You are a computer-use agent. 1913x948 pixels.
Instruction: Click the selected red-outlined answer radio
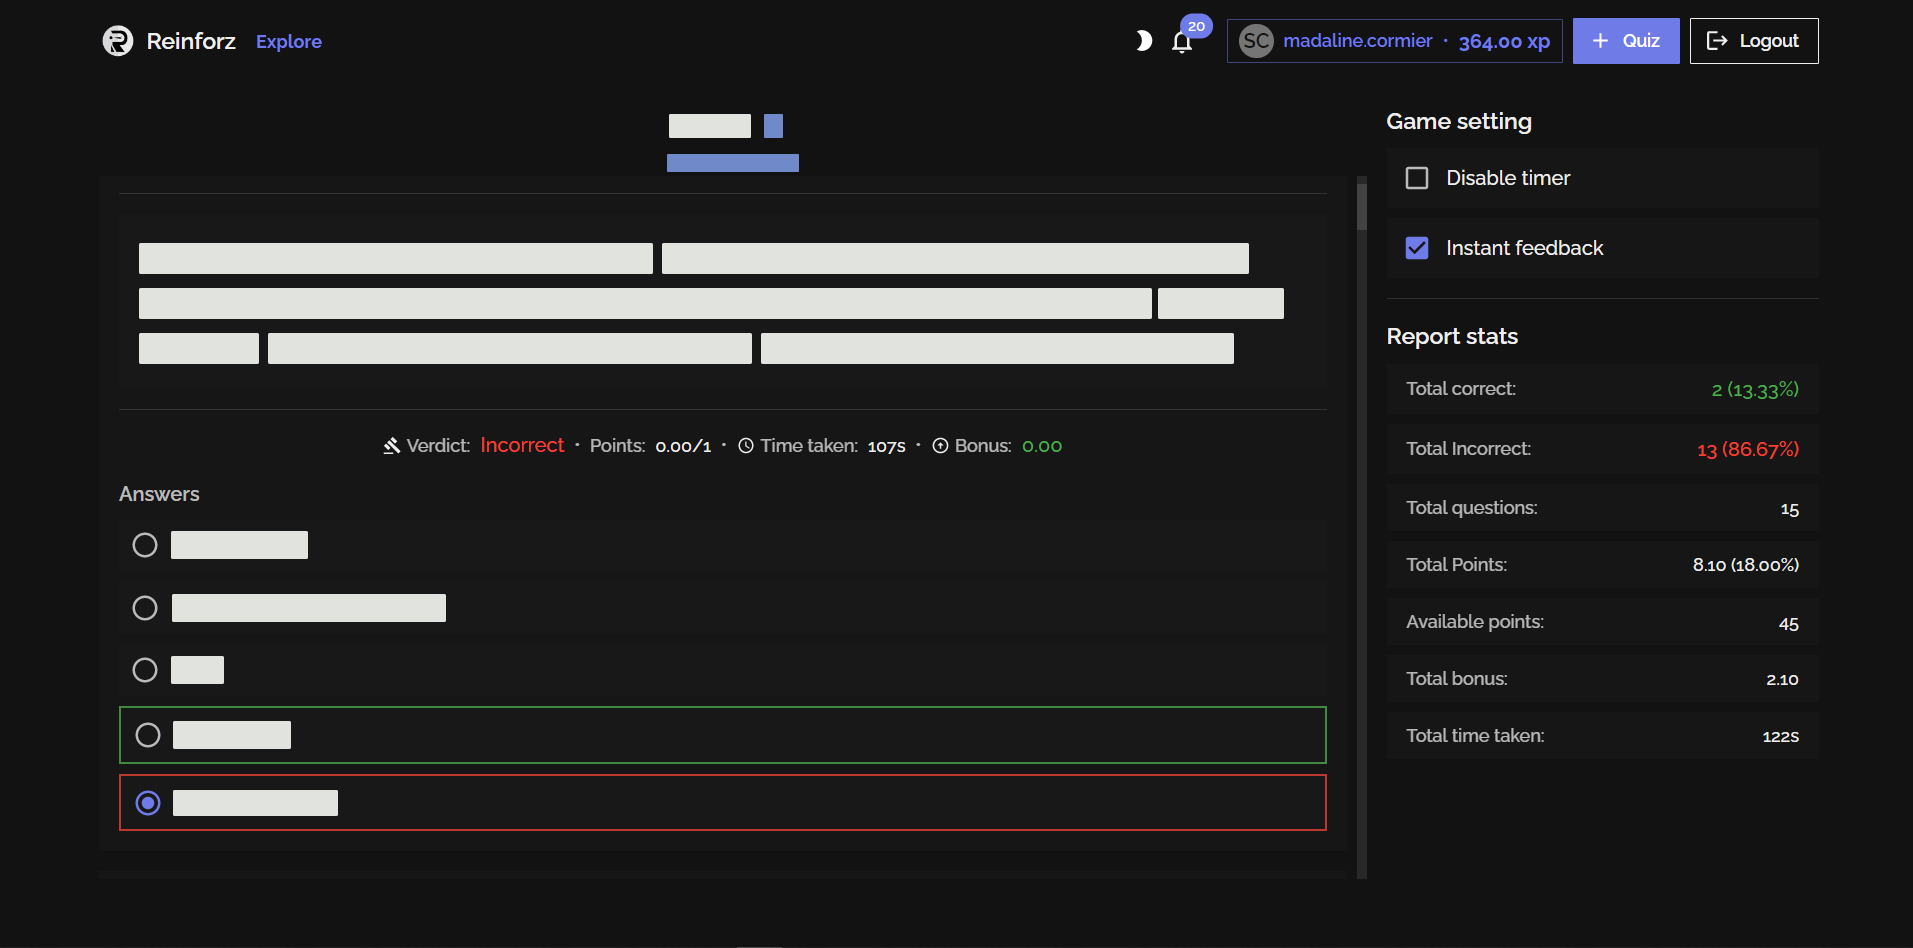click(148, 803)
